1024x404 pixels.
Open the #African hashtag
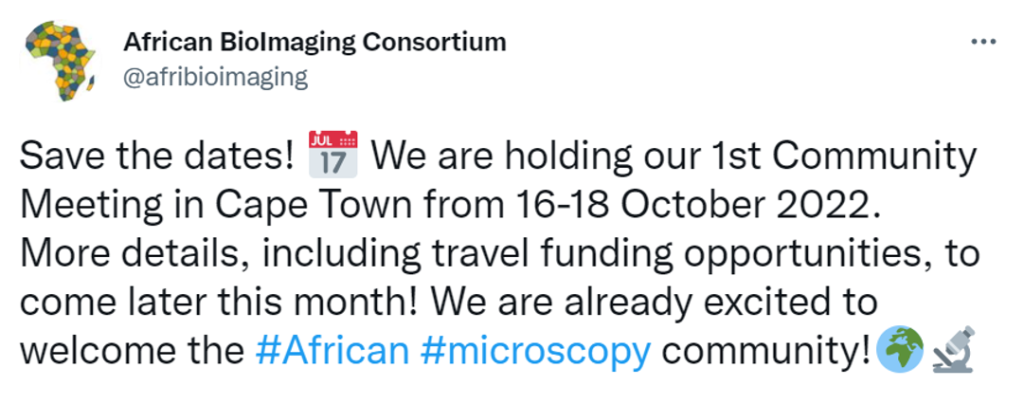point(332,350)
